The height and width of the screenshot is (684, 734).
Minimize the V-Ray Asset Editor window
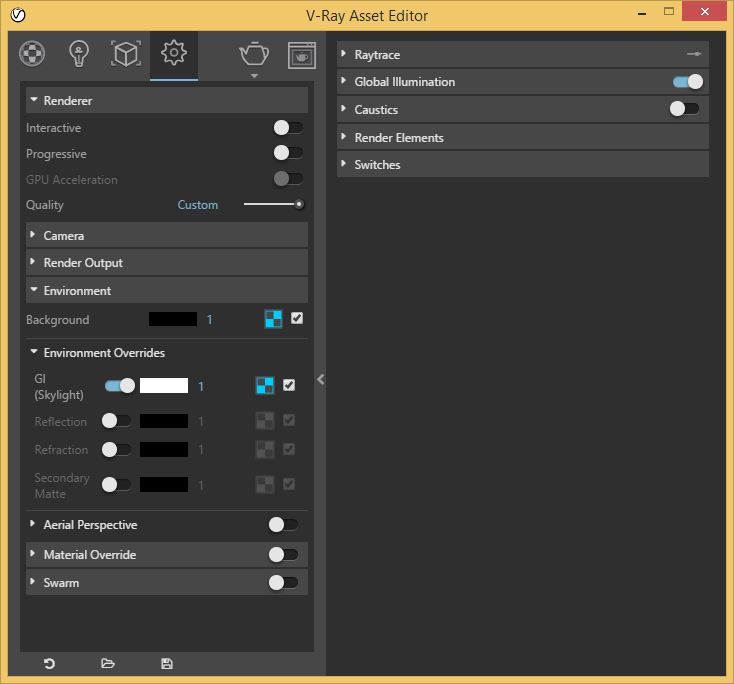[x=642, y=14]
